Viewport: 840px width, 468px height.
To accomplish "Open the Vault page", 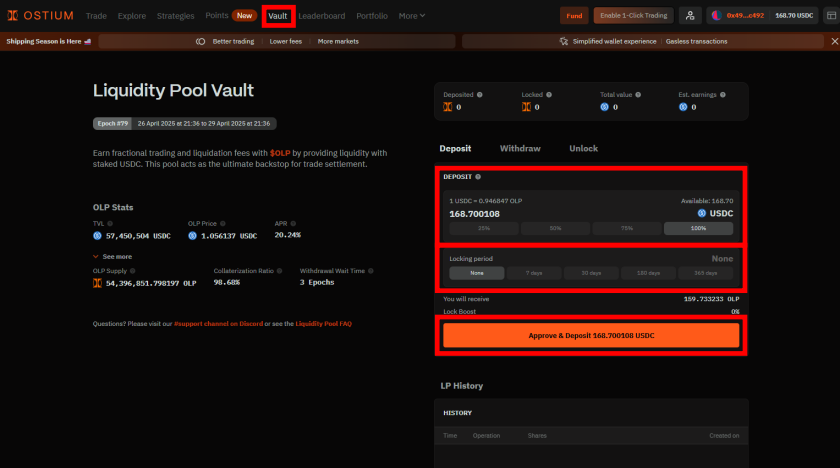I will (278, 16).
